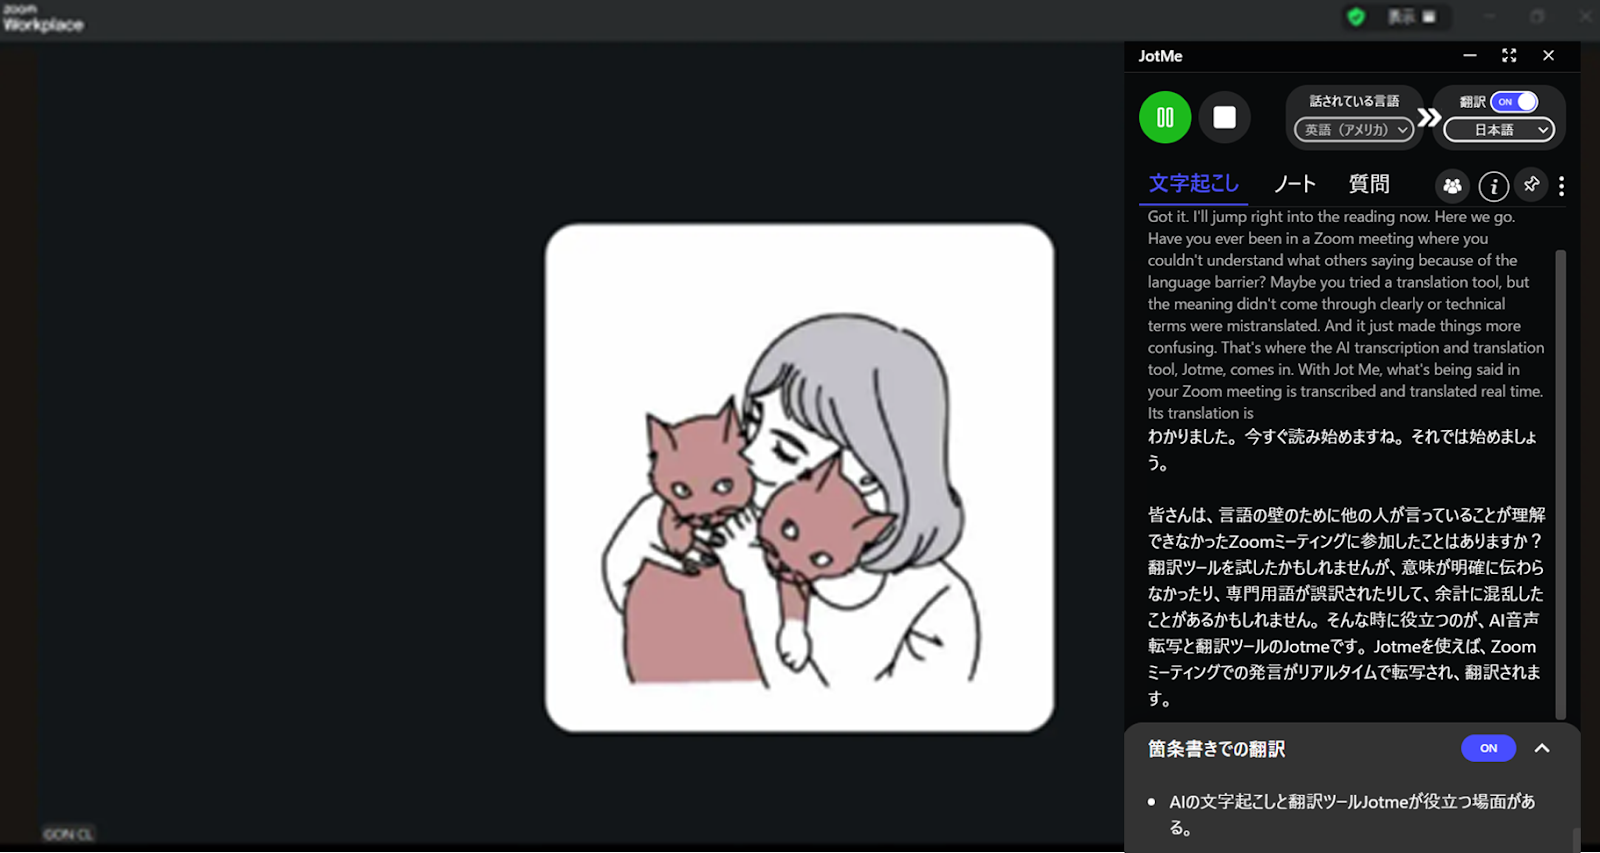Viewport: 1600px width, 853px height.
Task: Click the participant's cat illustration thumbnail
Action: point(799,478)
